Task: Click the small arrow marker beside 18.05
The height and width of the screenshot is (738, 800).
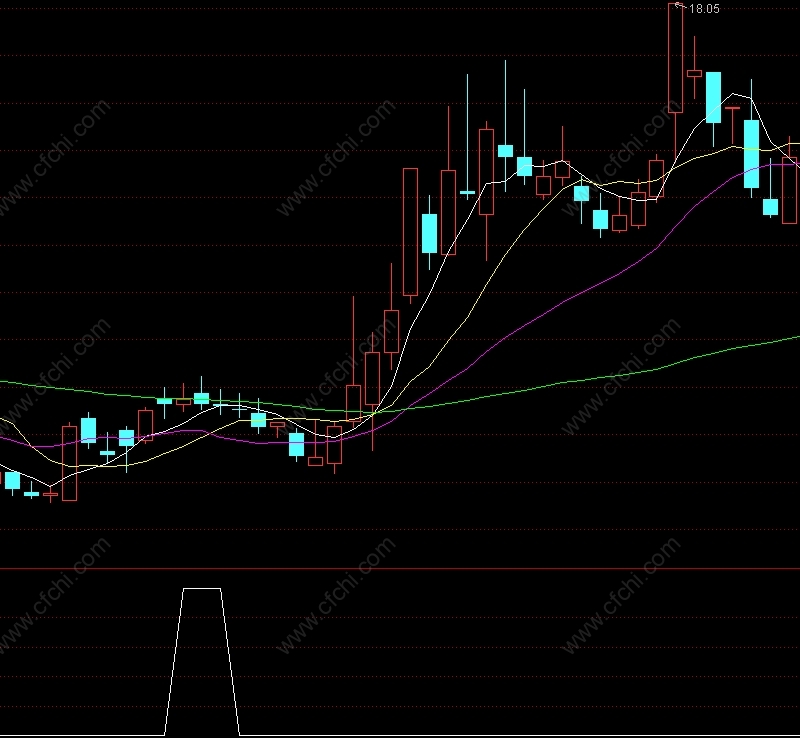Action: (680, 6)
